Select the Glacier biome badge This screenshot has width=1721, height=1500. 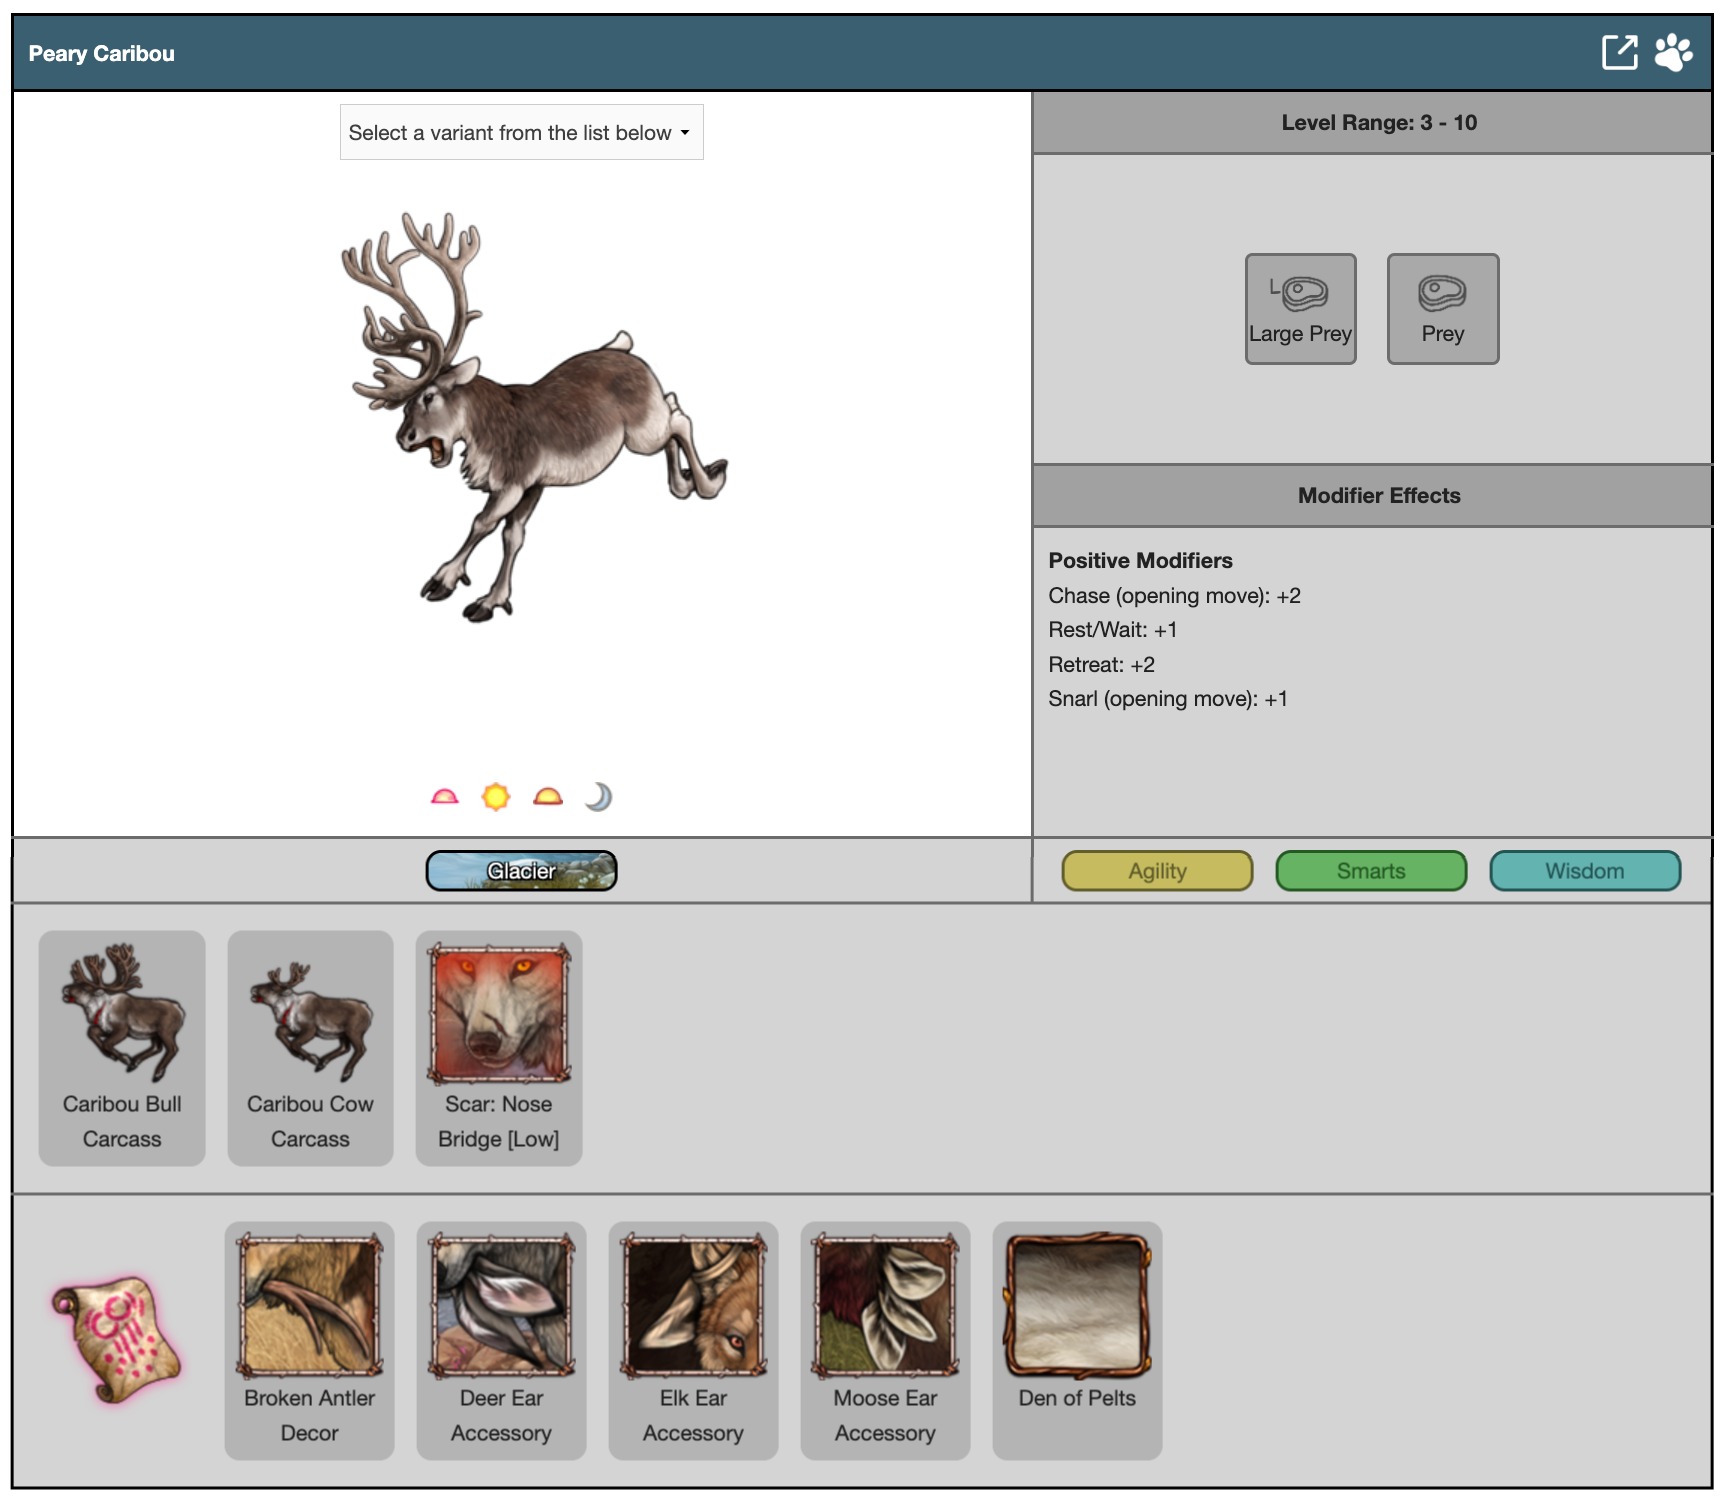point(521,871)
